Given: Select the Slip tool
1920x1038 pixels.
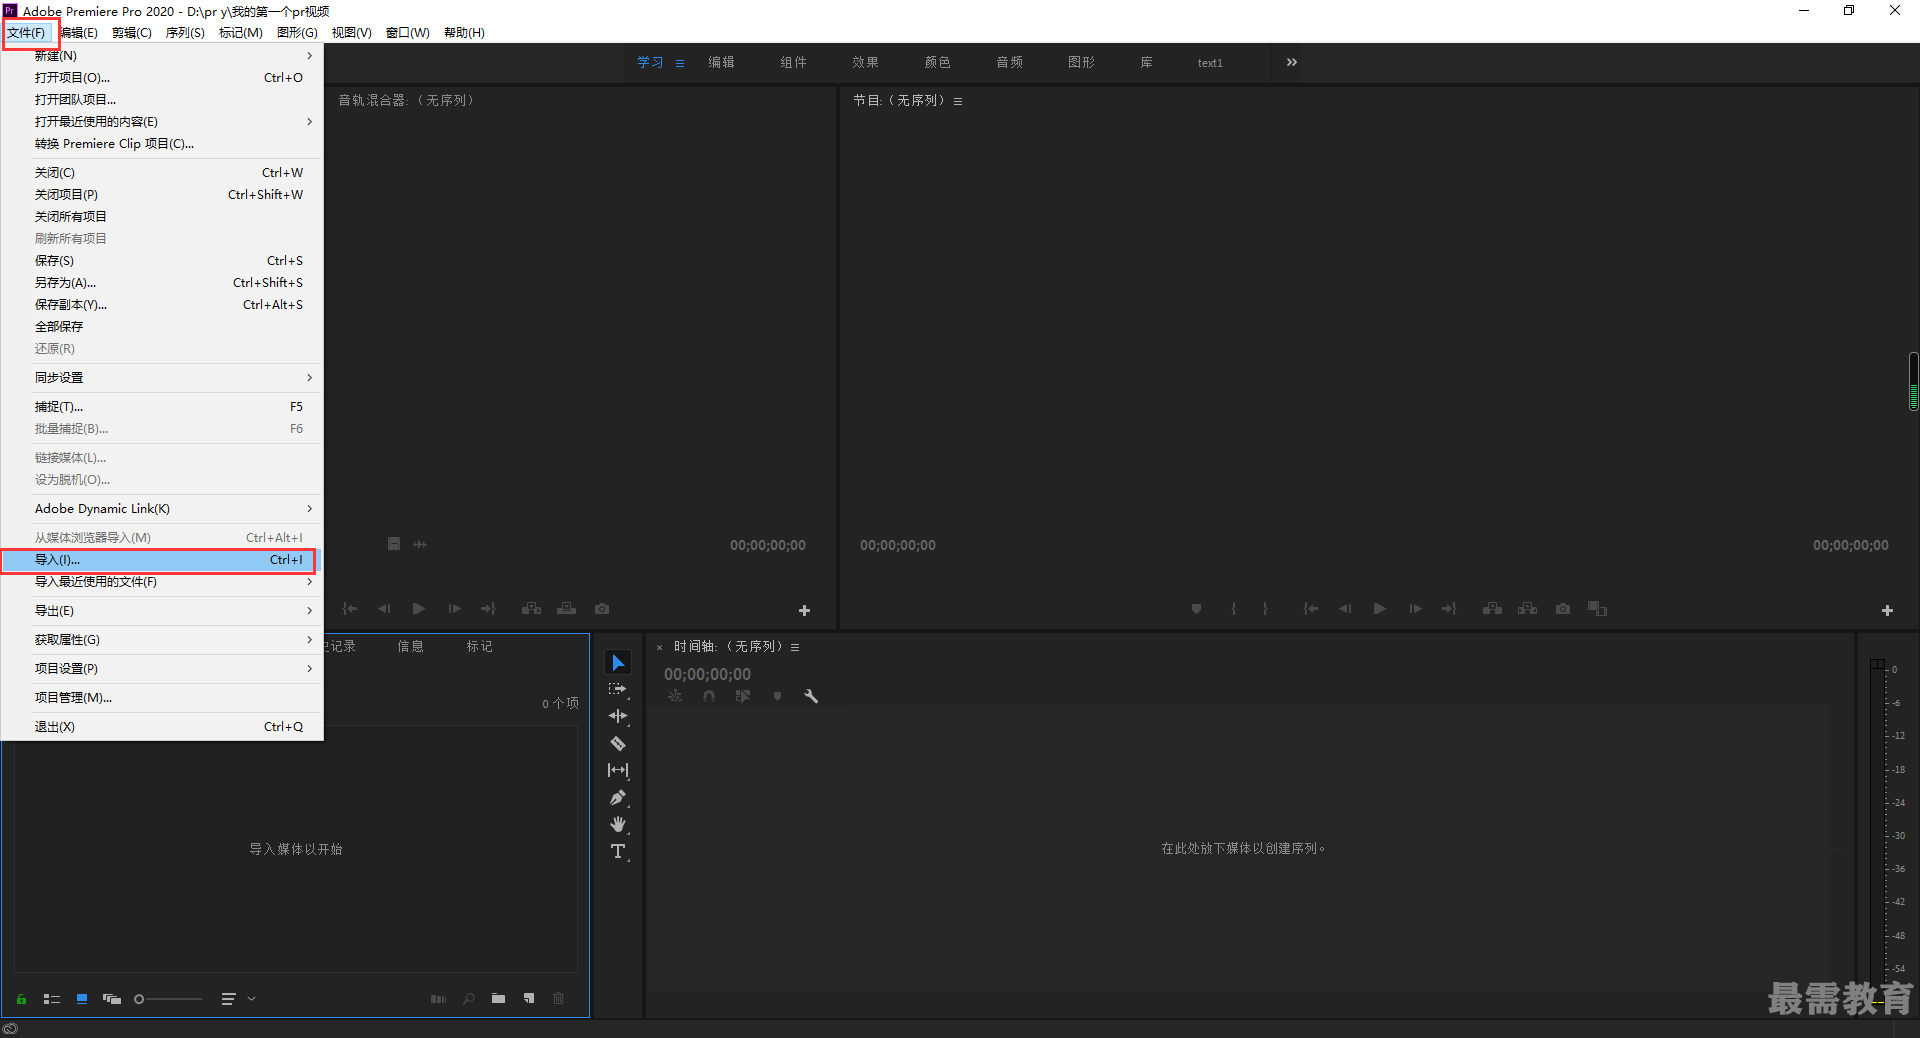Looking at the screenshot, I should click(x=618, y=770).
